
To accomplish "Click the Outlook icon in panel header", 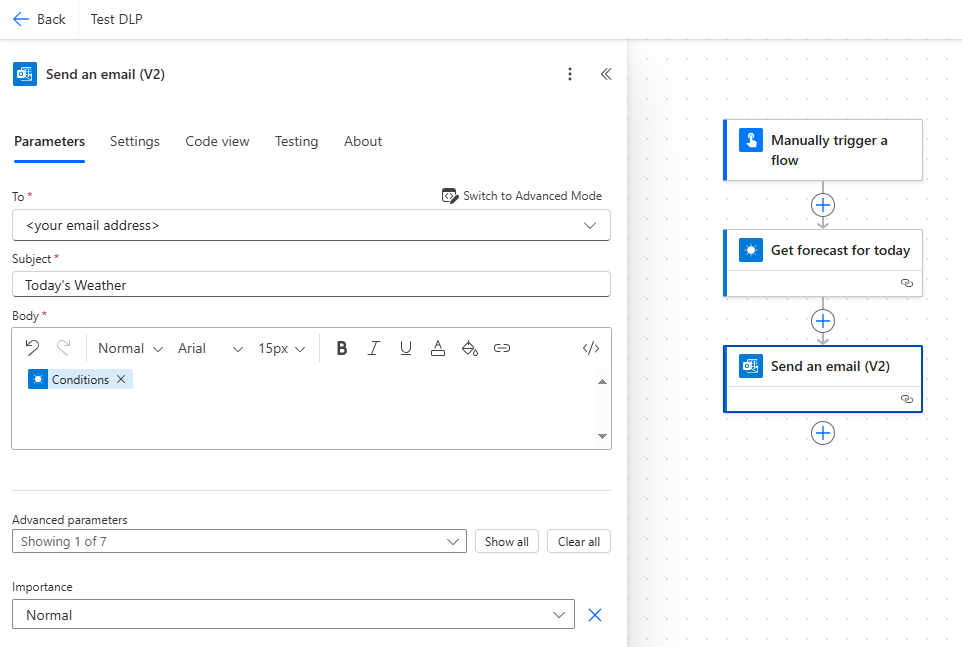I will tap(25, 74).
